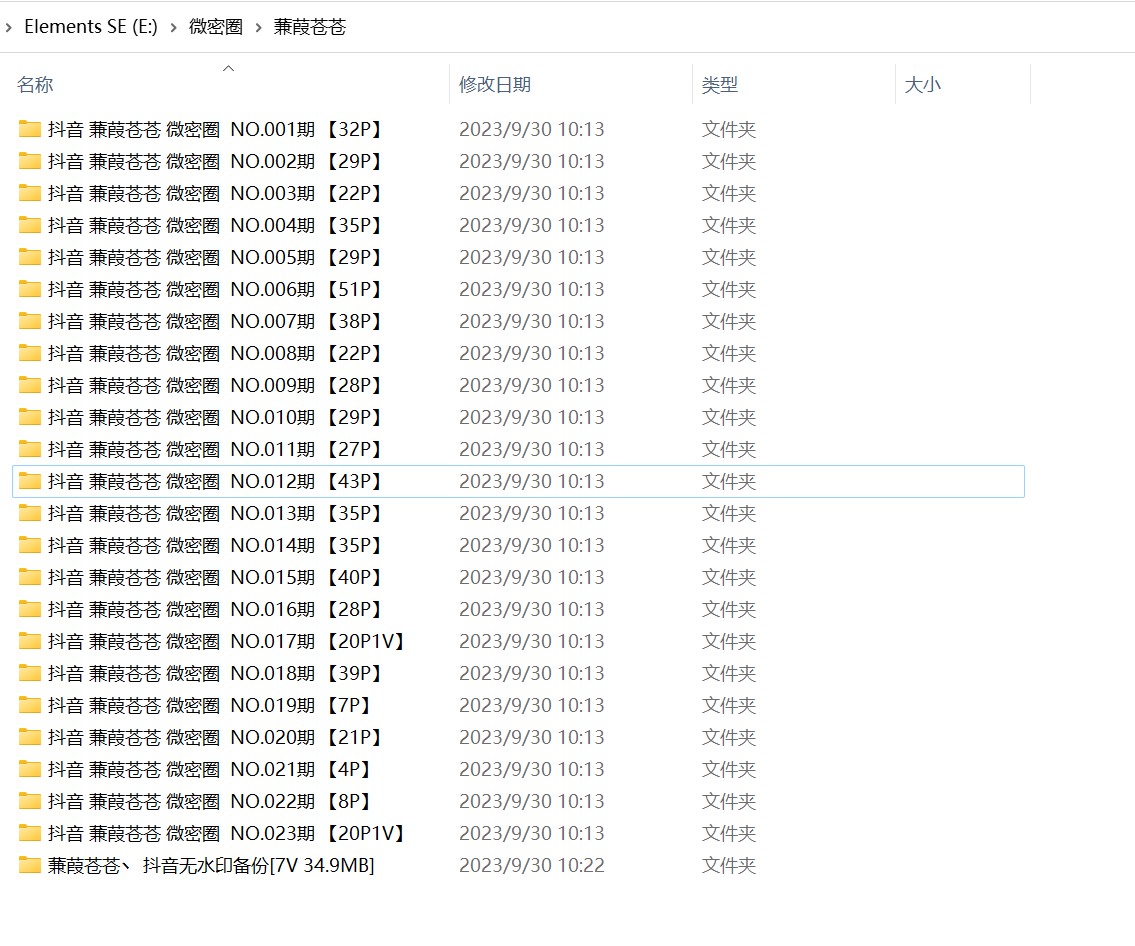Viewport: 1135px width, 946px height.
Task: Select the NO.003期 【22P】 folder name
Action: [216, 193]
